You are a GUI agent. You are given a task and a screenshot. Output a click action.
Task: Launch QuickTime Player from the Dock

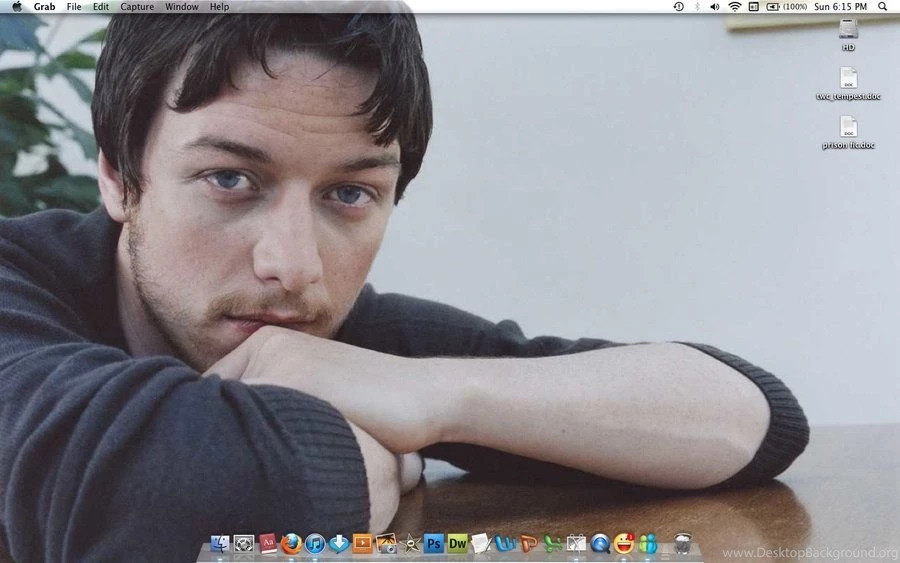click(600, 543)
